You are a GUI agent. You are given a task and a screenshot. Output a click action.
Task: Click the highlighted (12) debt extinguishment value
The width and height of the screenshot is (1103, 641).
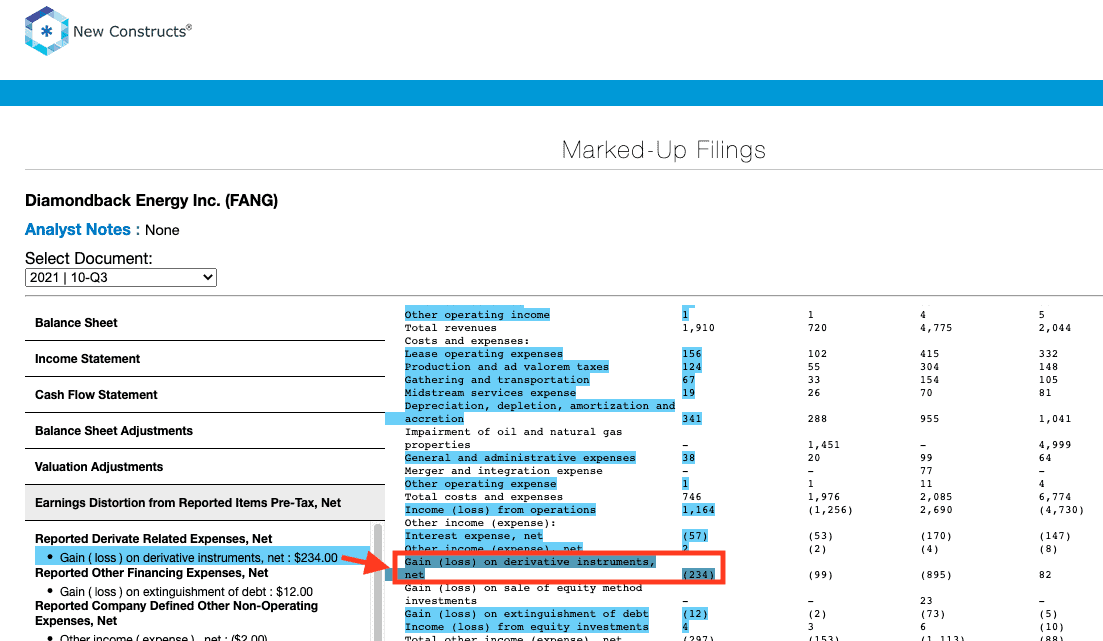(x=695, y=614)
